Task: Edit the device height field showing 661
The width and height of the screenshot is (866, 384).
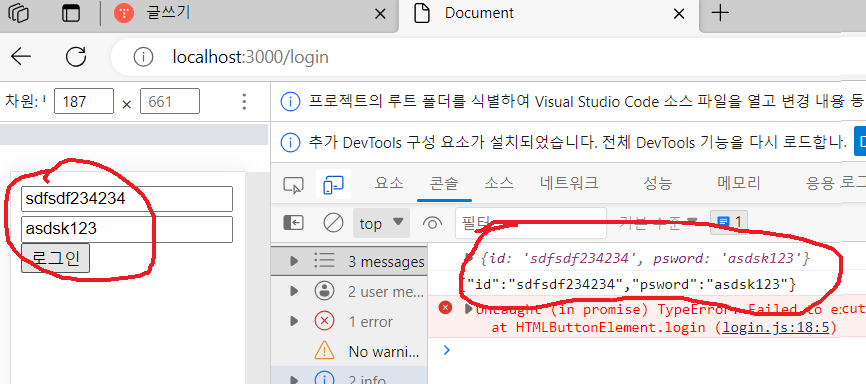Action: (x=170, y=102)
